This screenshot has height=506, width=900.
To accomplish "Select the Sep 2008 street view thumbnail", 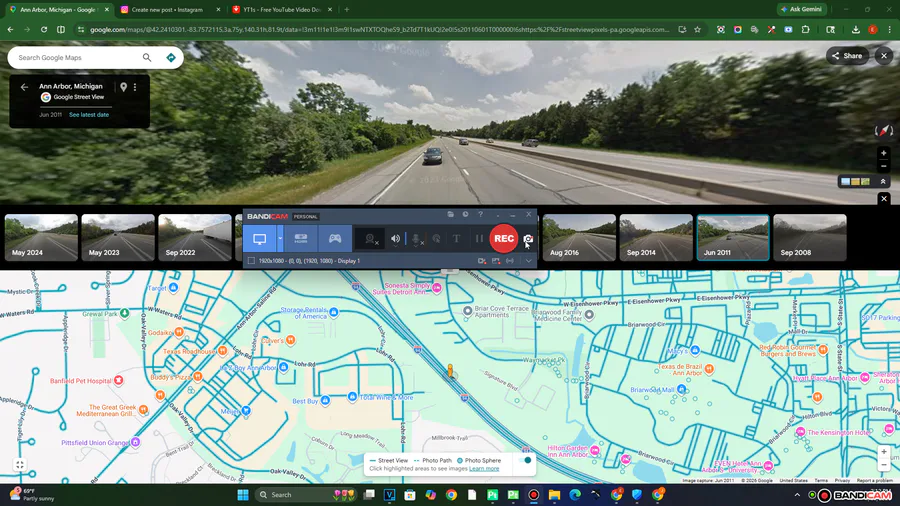I will pyautogui.click(x=810, y=238).
